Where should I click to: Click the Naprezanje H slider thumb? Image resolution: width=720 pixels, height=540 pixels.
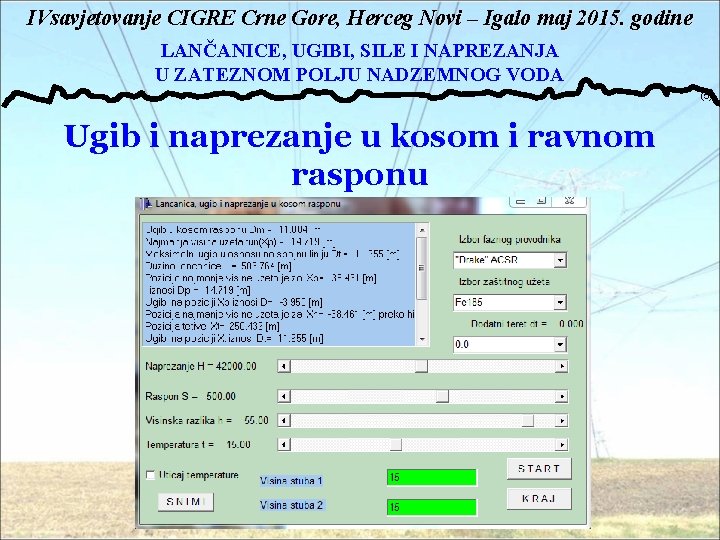[421, 366]
